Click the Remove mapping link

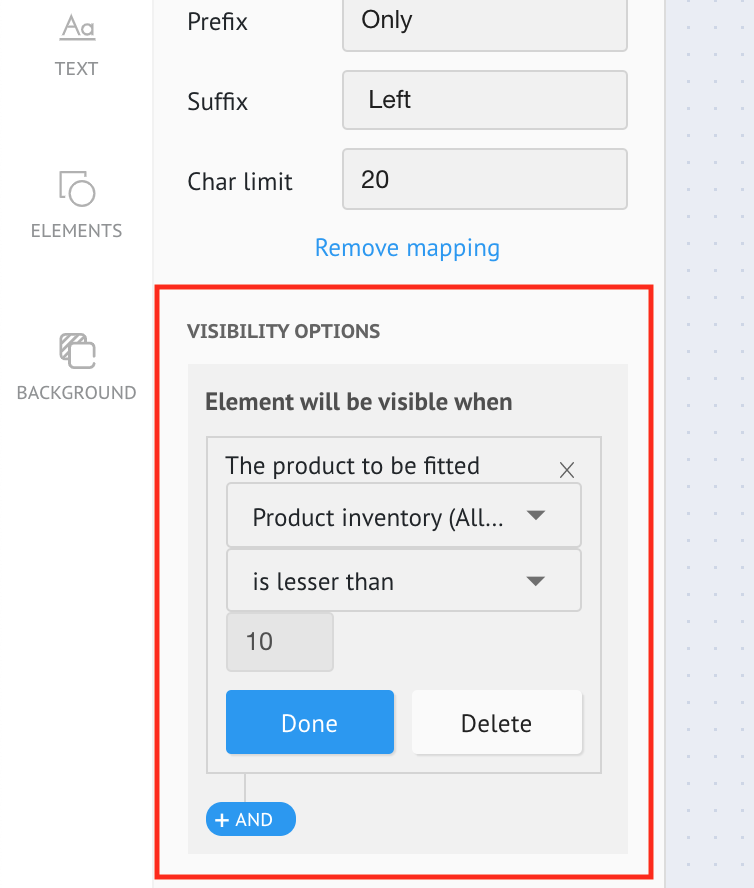coord(407,247)
